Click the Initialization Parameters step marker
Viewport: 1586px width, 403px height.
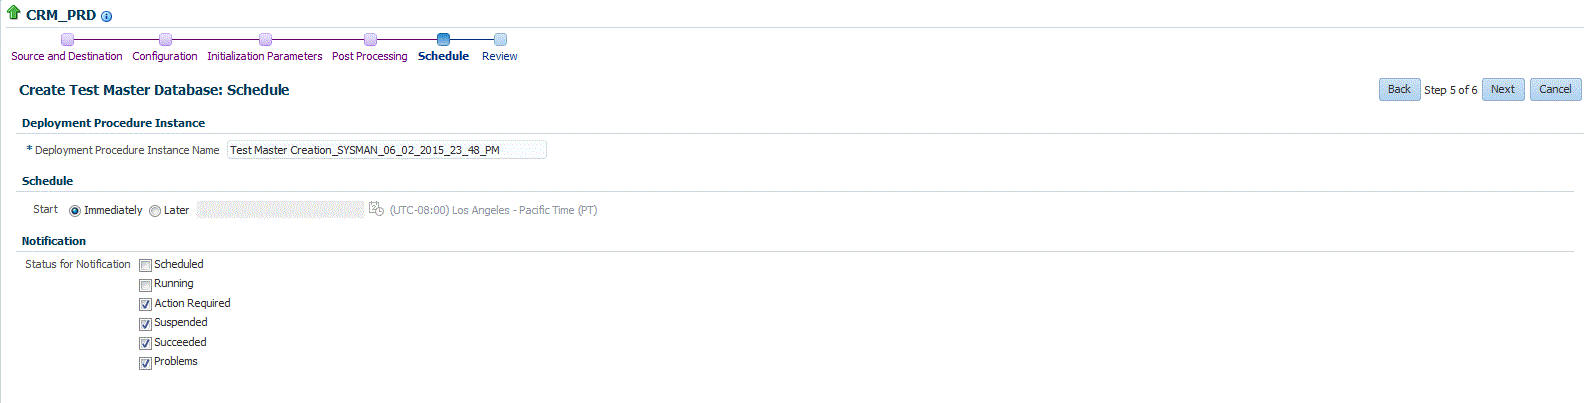[265, 40]
